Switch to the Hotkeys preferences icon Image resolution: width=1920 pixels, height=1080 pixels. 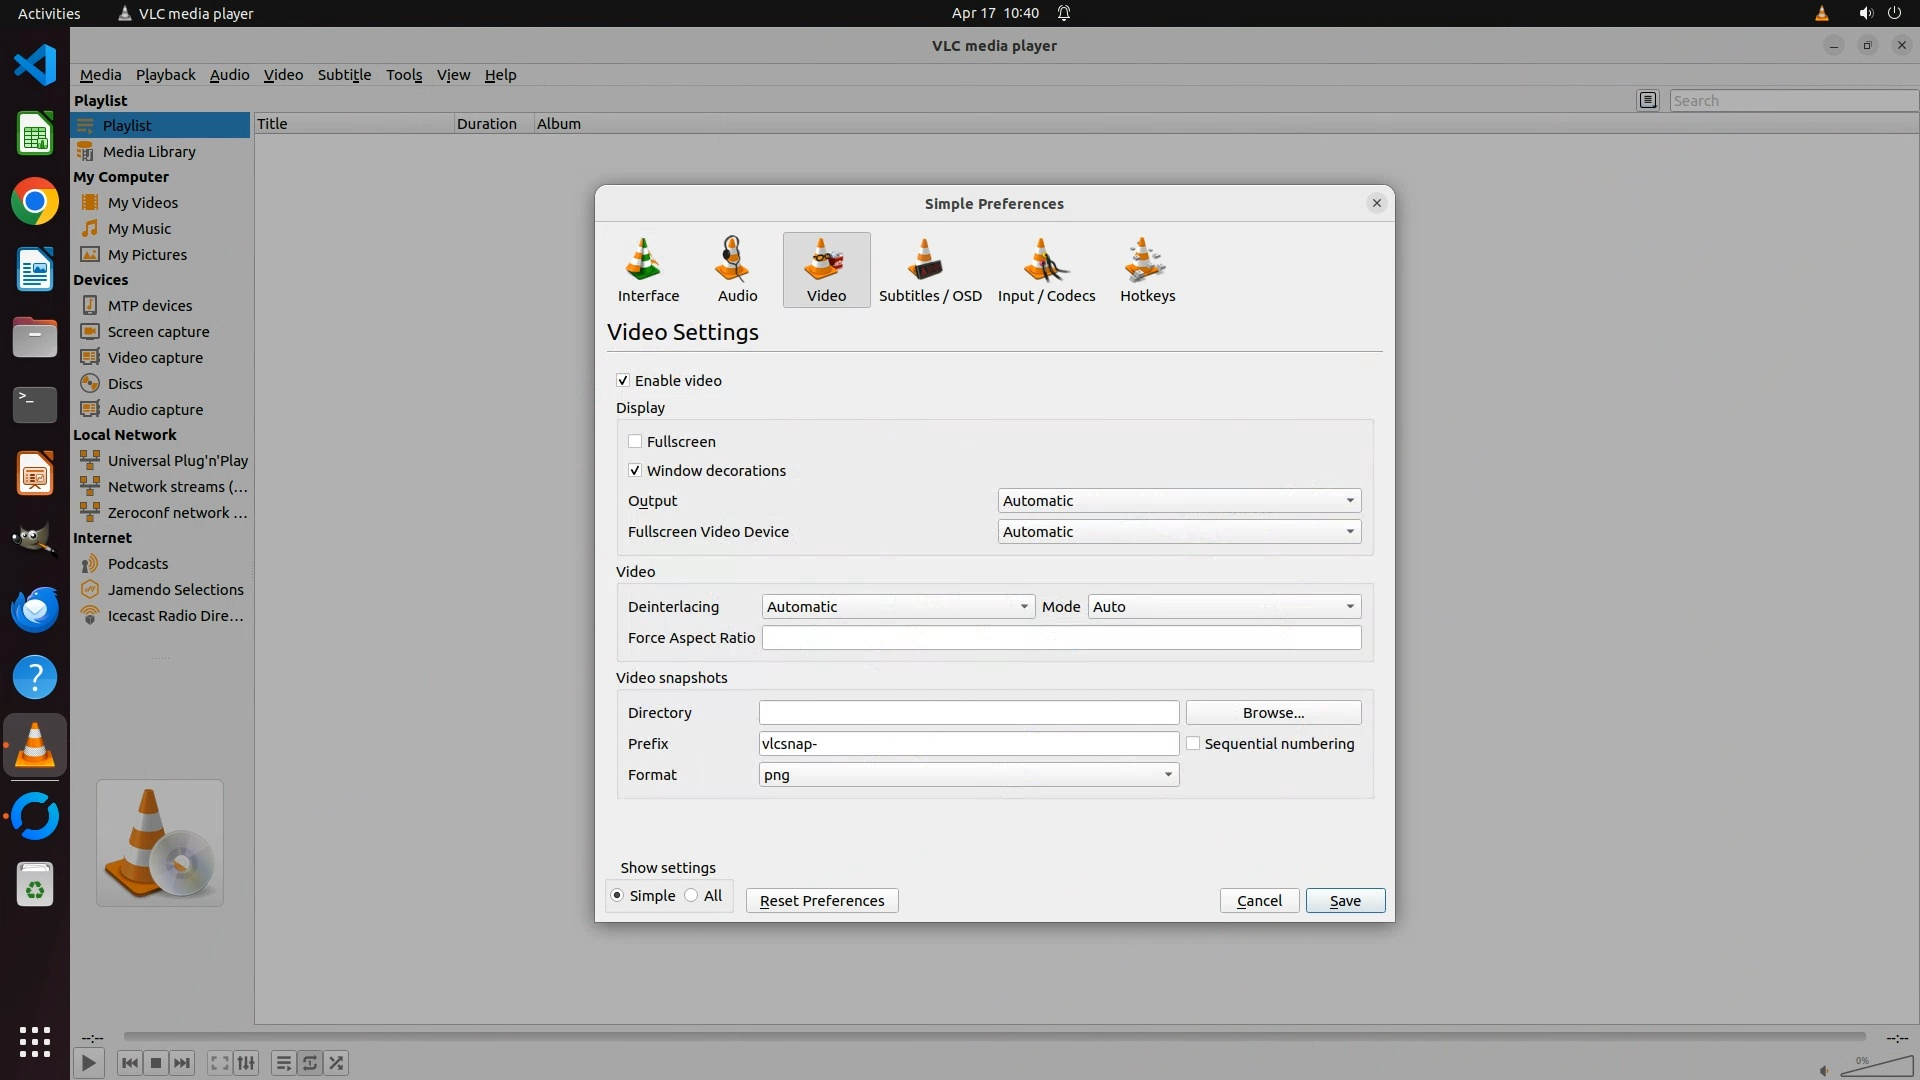click(1147, 270)
